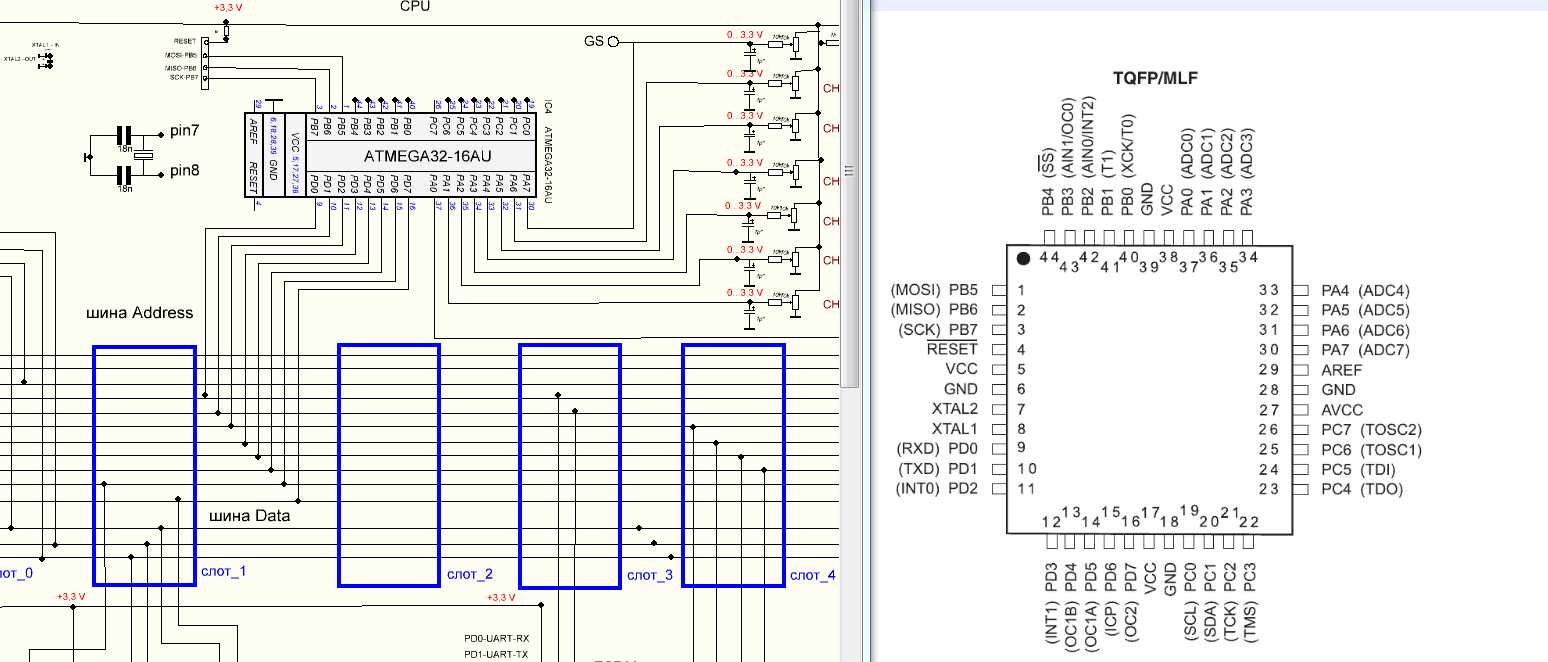Click the TQFP/MLF pinout title
1548x662 pixels.
click(x=1155, y=78)
